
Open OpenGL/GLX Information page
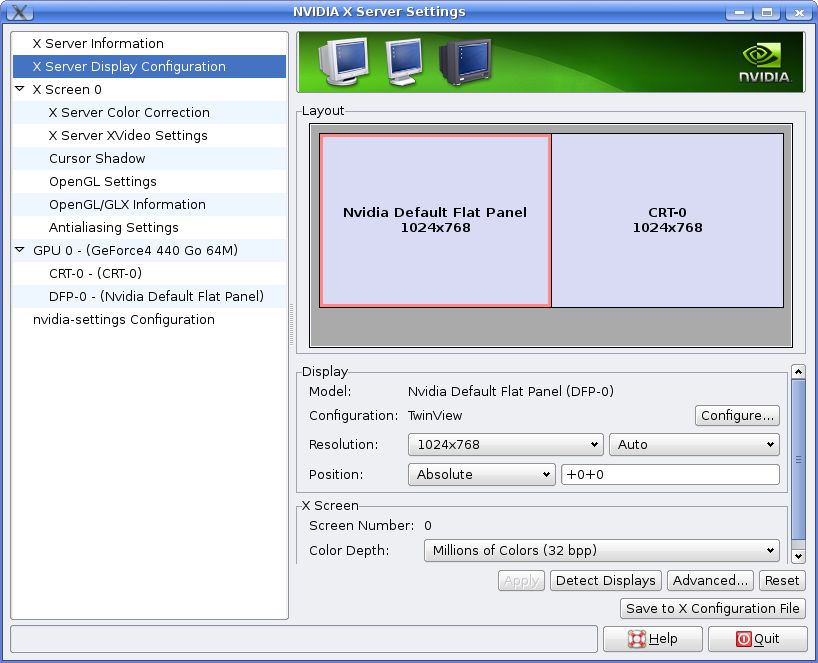[x=149, y=204]
